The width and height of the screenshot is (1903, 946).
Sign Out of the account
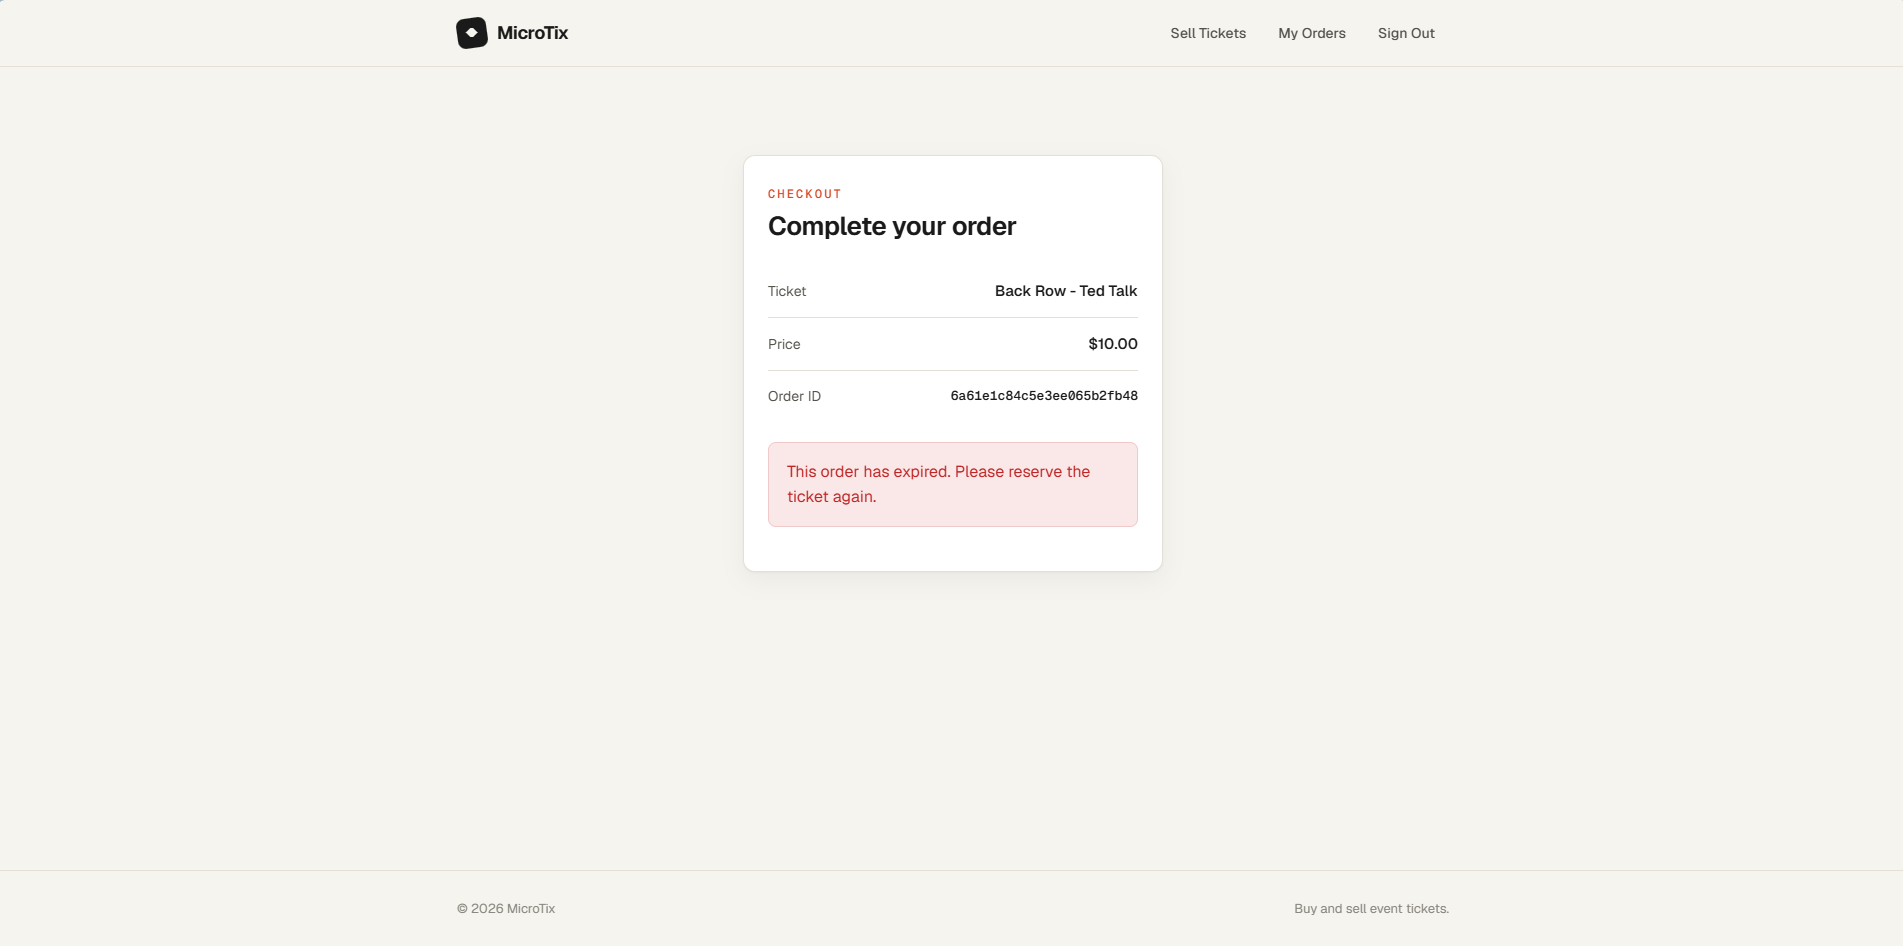pyautogui.click(x=1406, y=33)
